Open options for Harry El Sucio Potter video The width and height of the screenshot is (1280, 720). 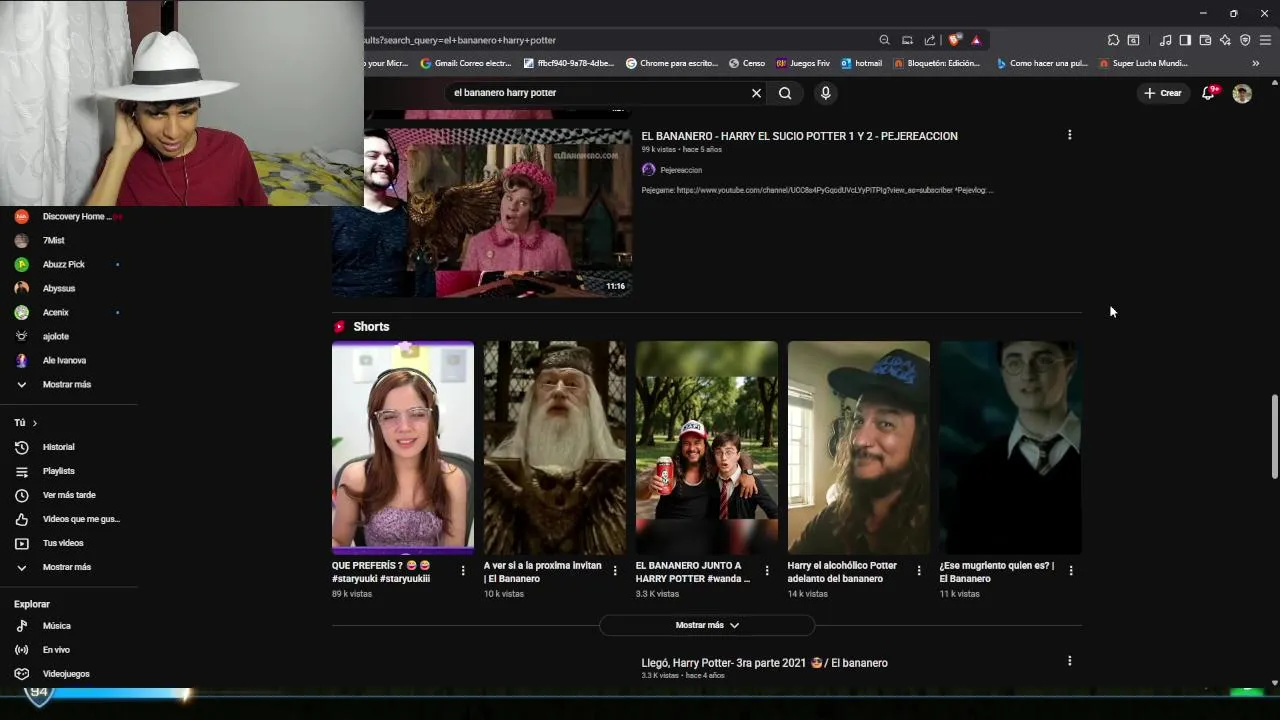(x=1069, y=135)
